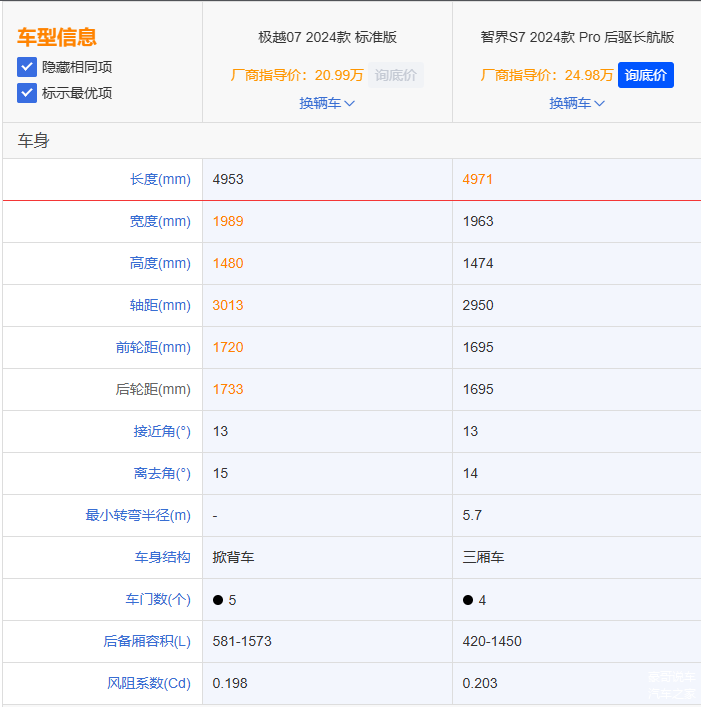Screen dimensions: 701x707
Task: Uncheck the 标示最优项 checkbox
Action: (x=27, y=93)
